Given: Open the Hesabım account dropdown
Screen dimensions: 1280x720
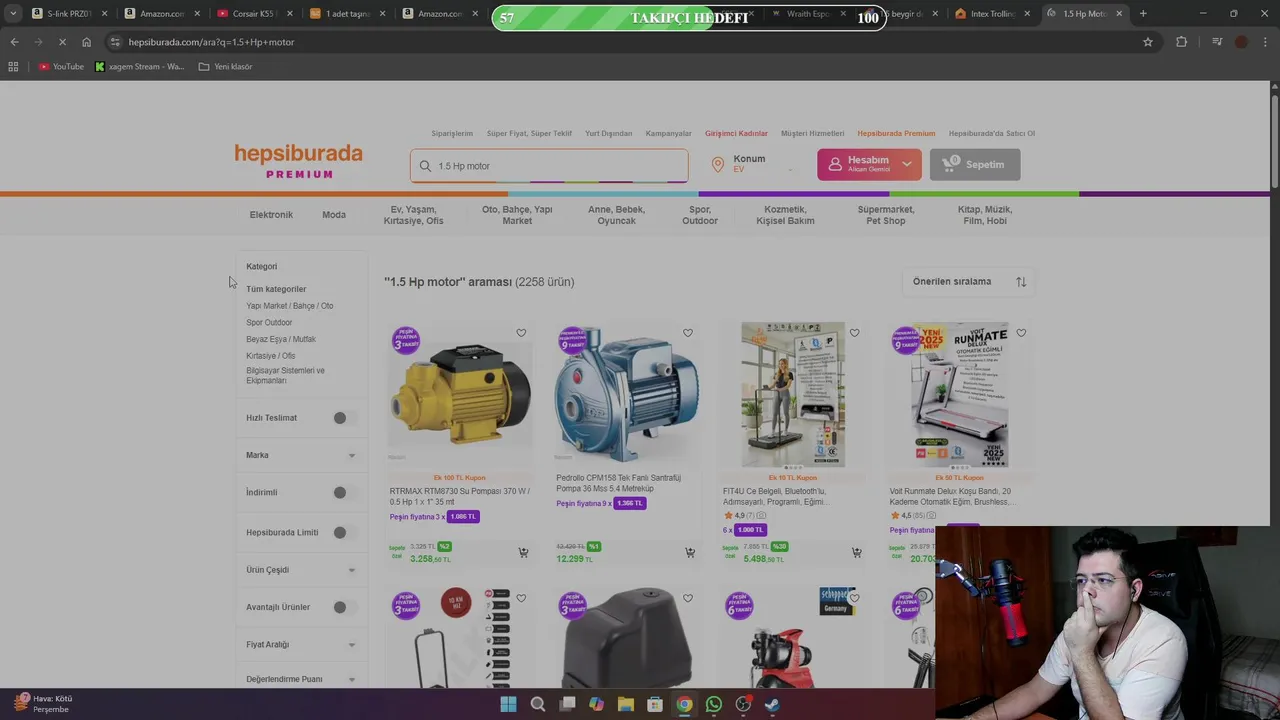Looking at the screenshot, I should pos(869,164).
